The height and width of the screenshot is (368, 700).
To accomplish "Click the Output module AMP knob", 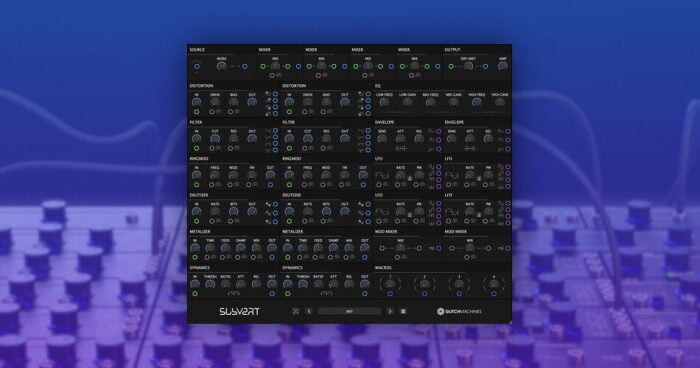I will pyautogui.click(x=503, y=67).
